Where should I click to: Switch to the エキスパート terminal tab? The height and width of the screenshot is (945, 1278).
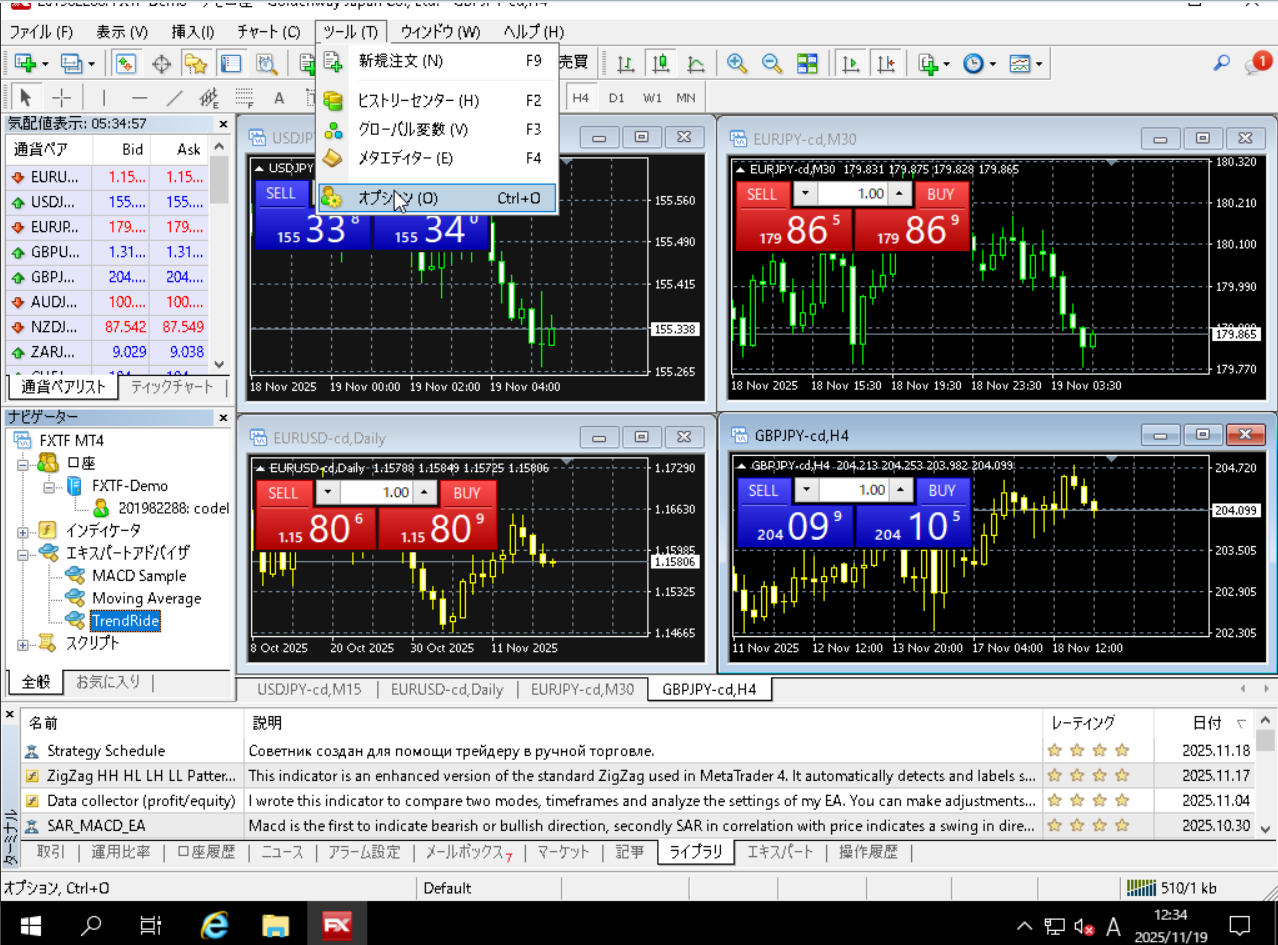(781, 852)
